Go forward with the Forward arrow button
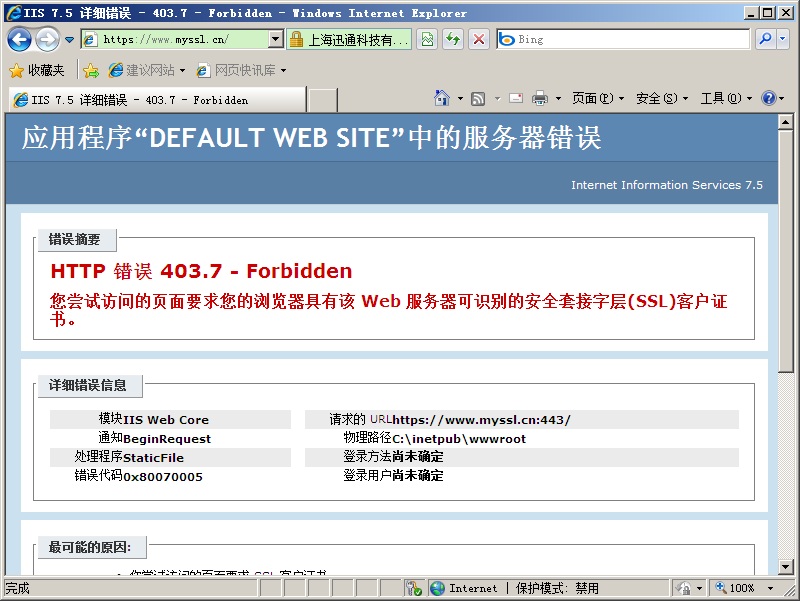This screenshot has height=601, width=800. pyautogui.click(x=48, y=39)
